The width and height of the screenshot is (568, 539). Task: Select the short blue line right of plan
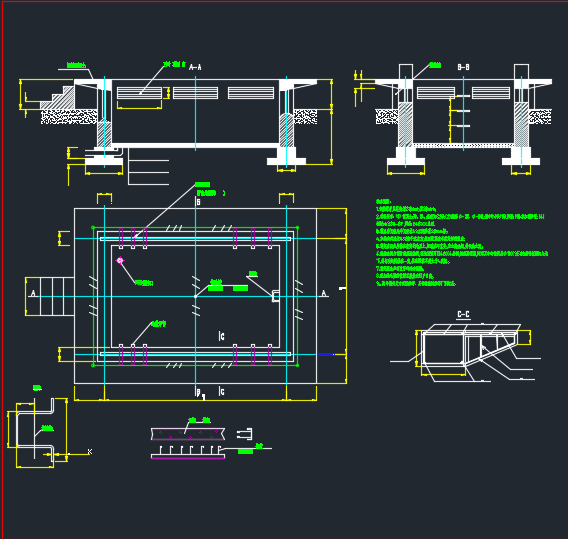(x=326, y=354)
